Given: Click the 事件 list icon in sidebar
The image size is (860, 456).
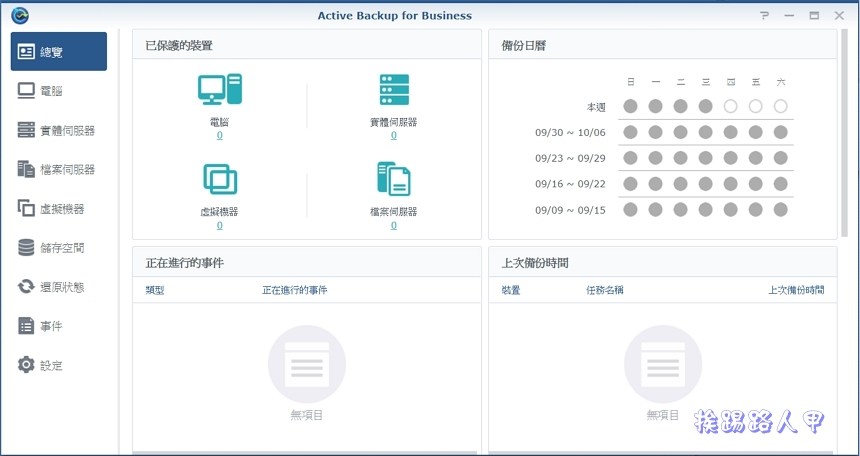Looking at the screenshot, I should click(26, 326).
